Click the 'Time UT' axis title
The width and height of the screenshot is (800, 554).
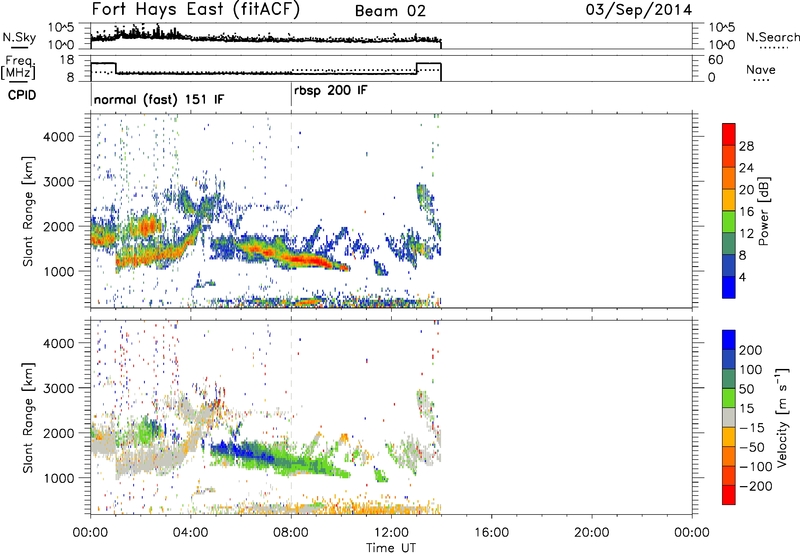click(391, 547)
